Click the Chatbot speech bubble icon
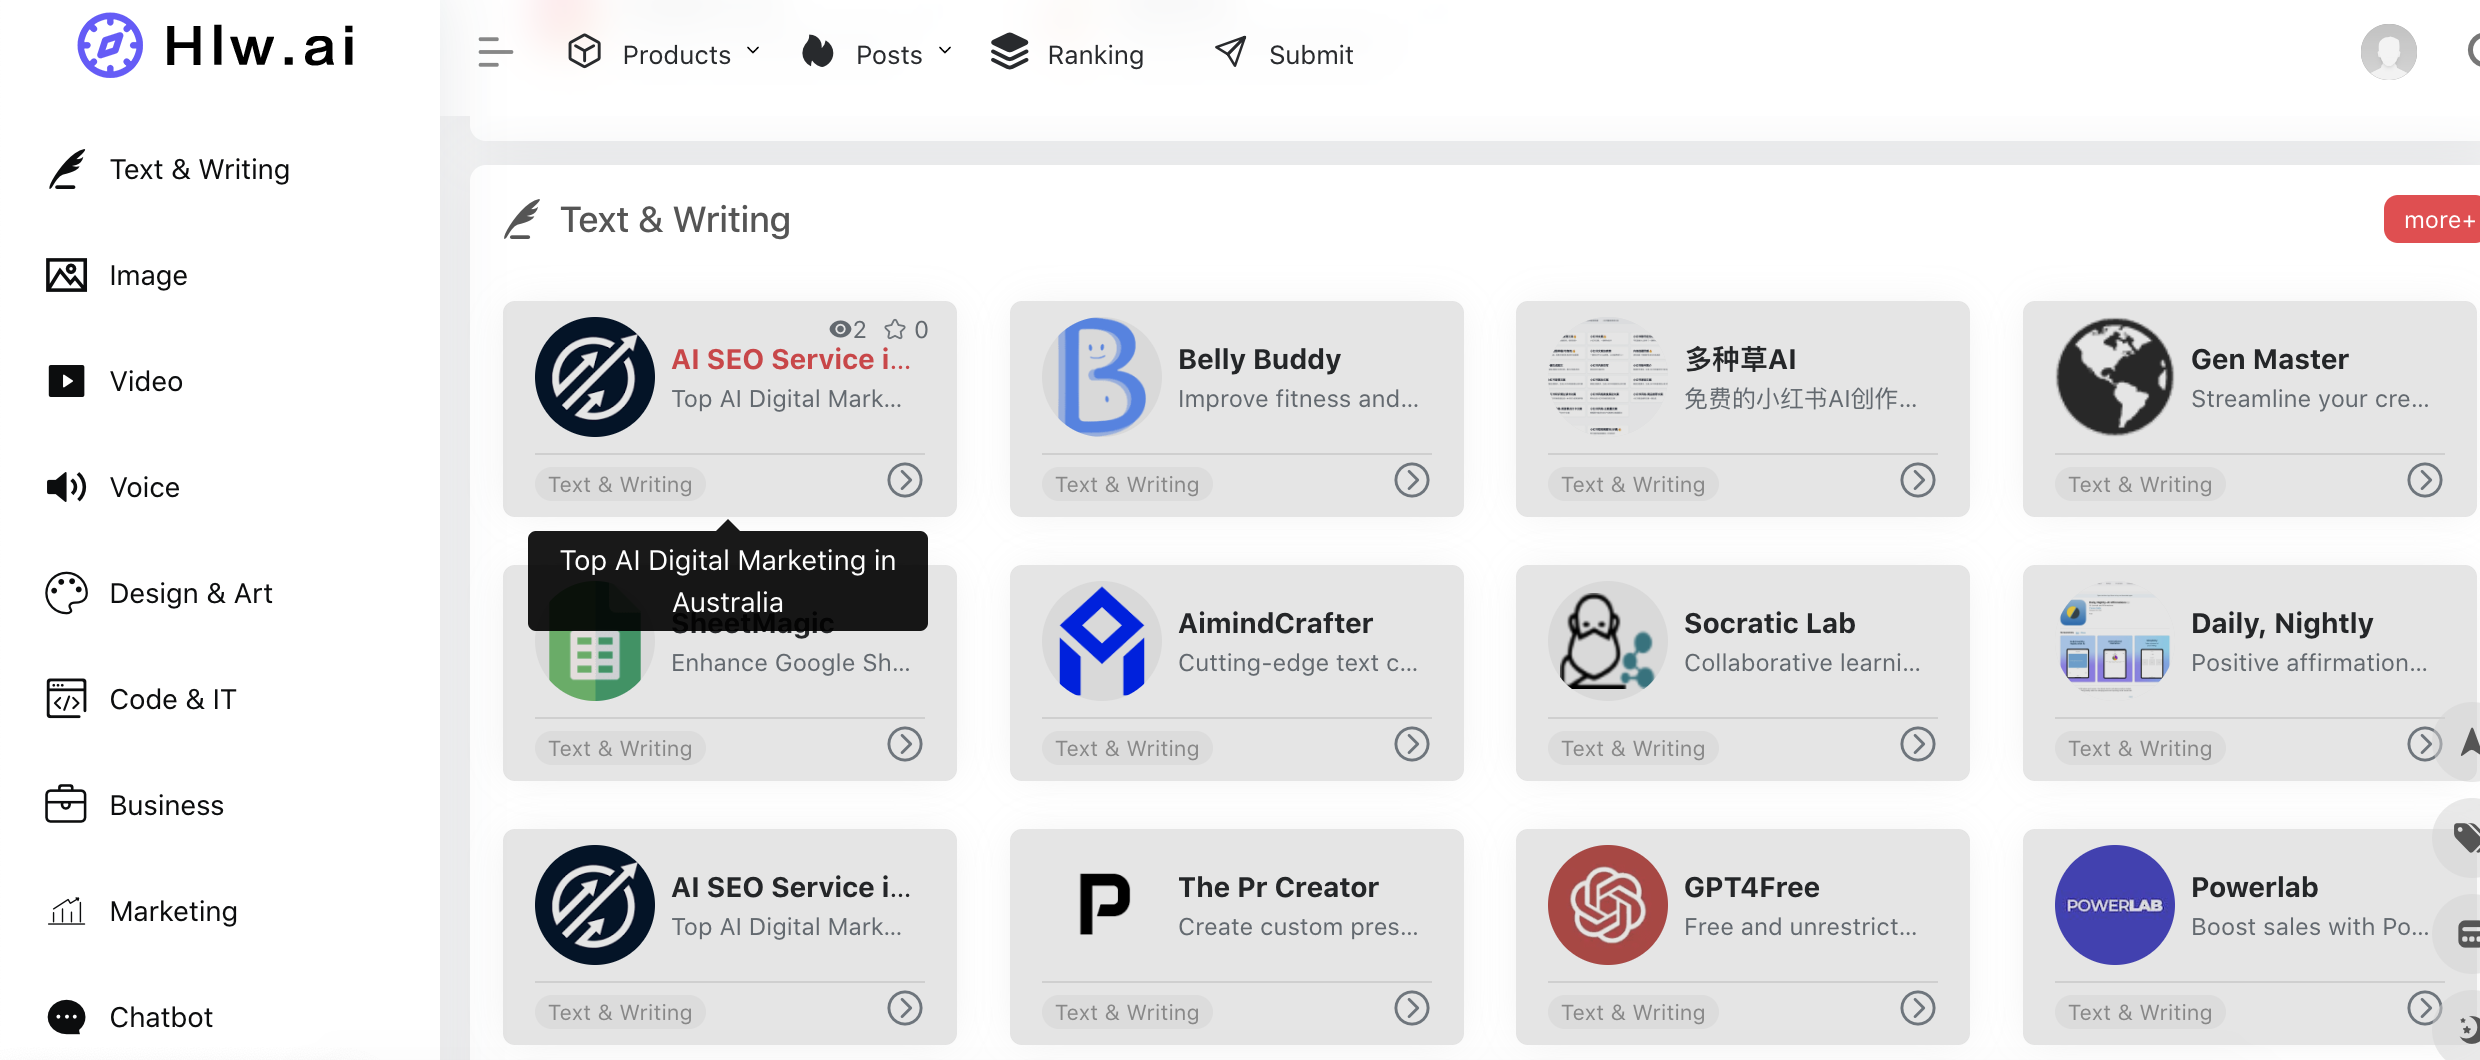Viewport: 2480px width, 1060px height. coord(67,1017)
